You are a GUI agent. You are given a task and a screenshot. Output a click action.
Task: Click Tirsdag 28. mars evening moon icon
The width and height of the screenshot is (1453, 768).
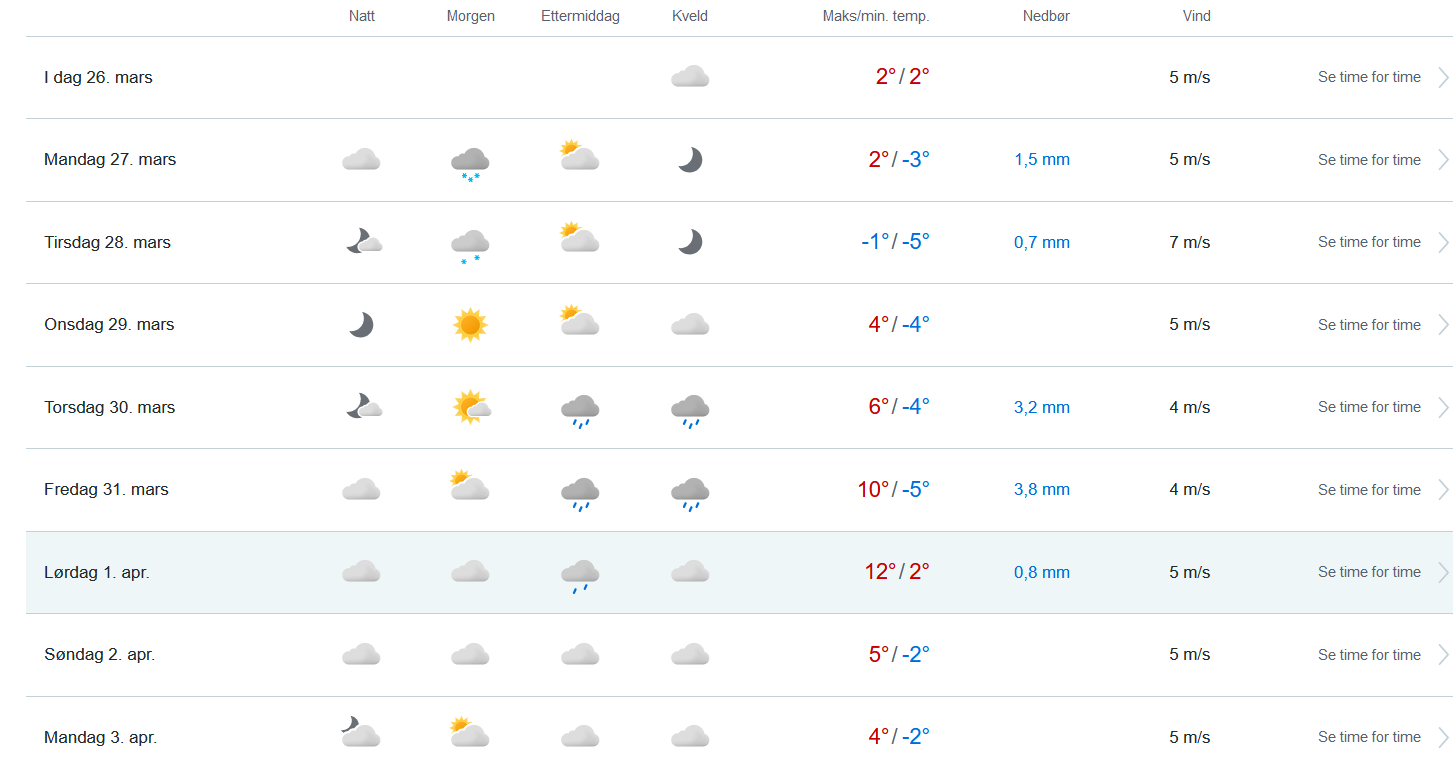pos(690,242)
